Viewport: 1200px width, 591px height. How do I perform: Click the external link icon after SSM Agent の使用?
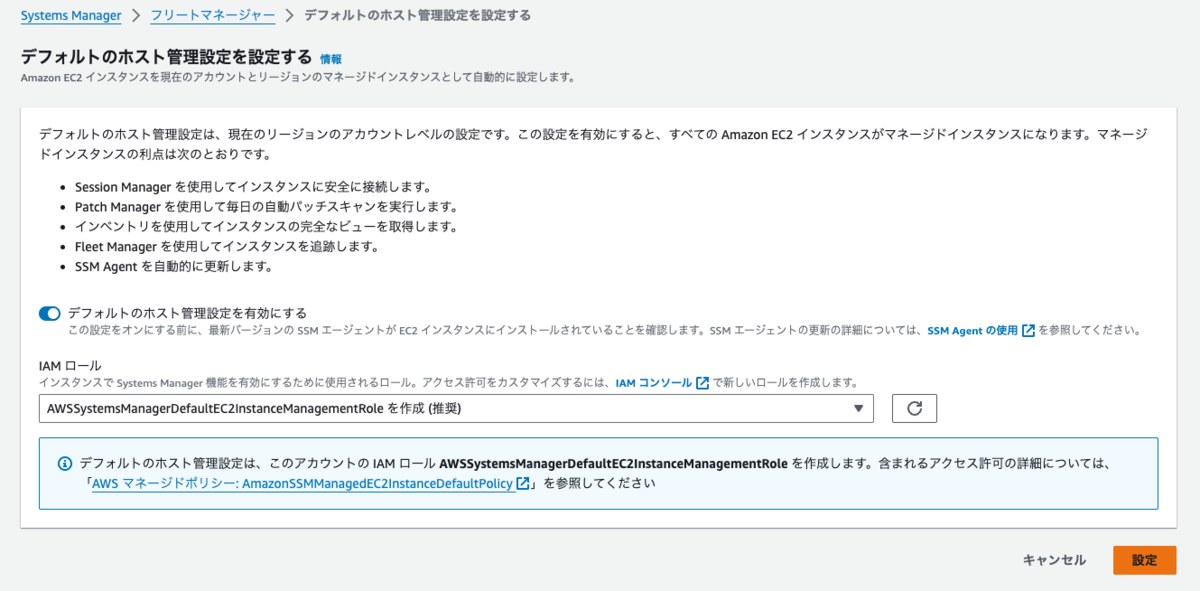(1029, 330)
